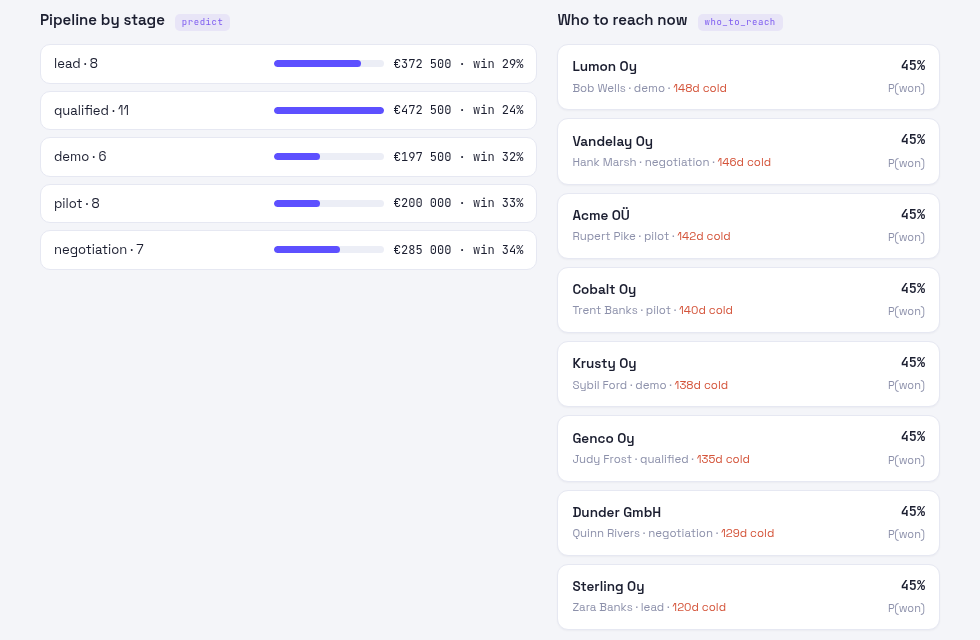Click the who_to_reach tag badge

[x=740, y=22]
